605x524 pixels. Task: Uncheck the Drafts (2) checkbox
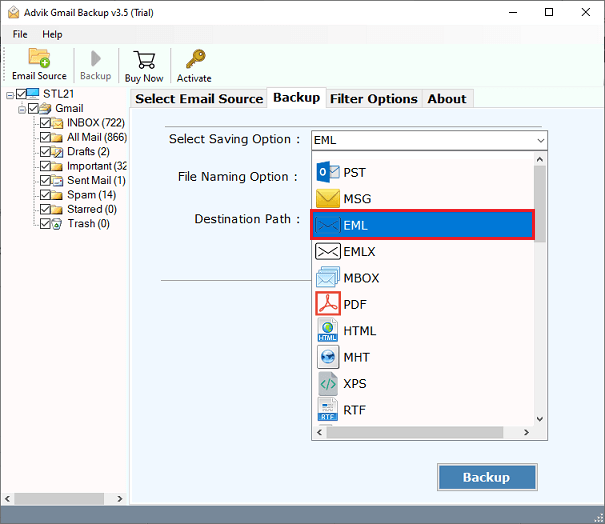(x=46, y=152)
